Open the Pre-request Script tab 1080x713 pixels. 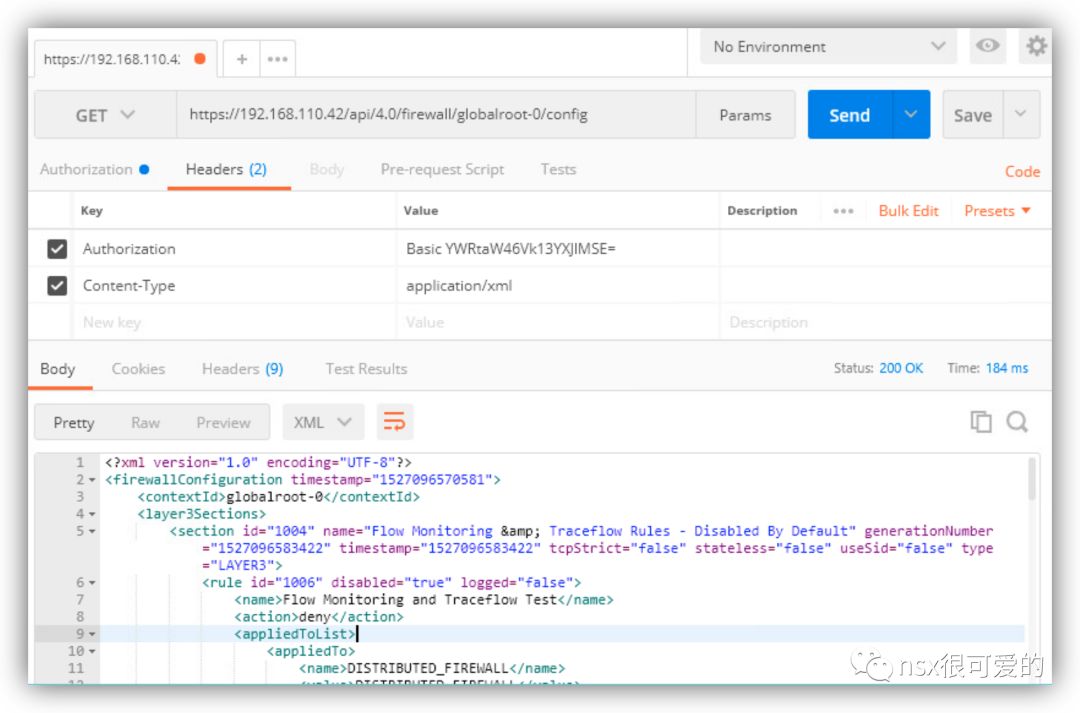point(442,169)
